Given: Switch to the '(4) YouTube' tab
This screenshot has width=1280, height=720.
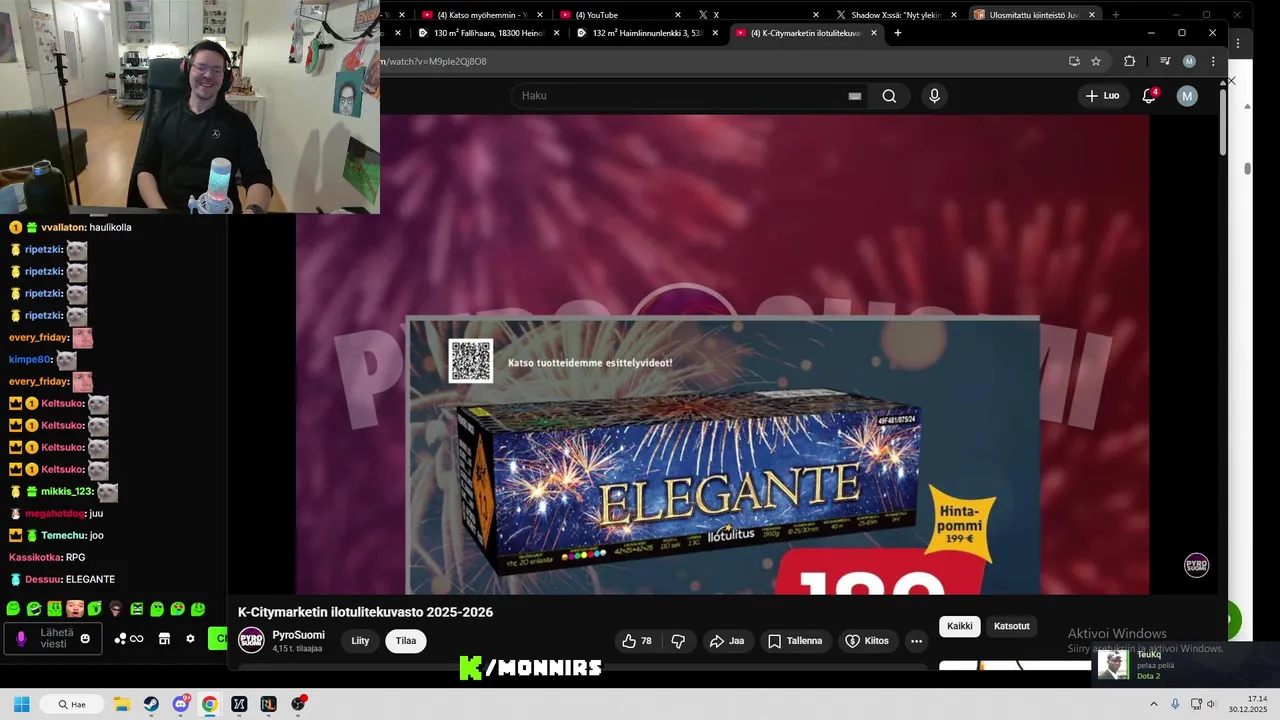Looking at the screenshot, I should [x=620, y=15].
